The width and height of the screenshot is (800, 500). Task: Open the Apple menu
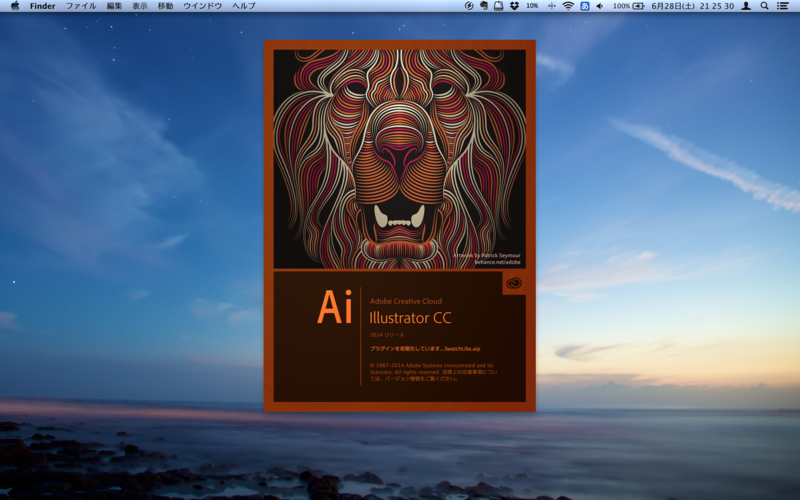click(x=15, y=6)
